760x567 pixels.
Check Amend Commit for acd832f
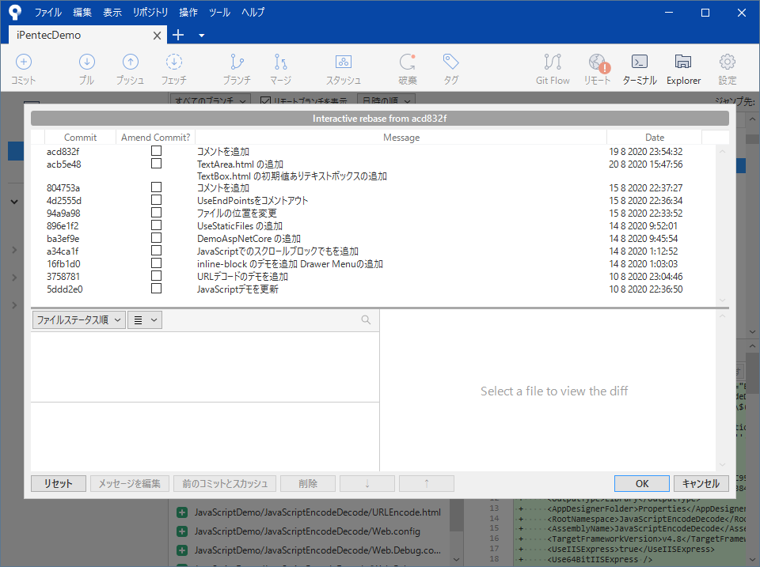point(156,151)
